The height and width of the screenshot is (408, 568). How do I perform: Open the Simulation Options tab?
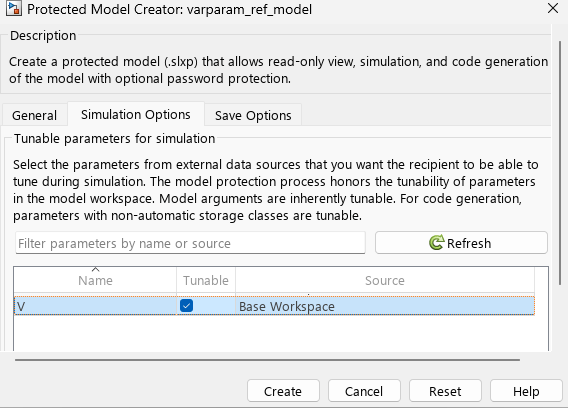136,115
